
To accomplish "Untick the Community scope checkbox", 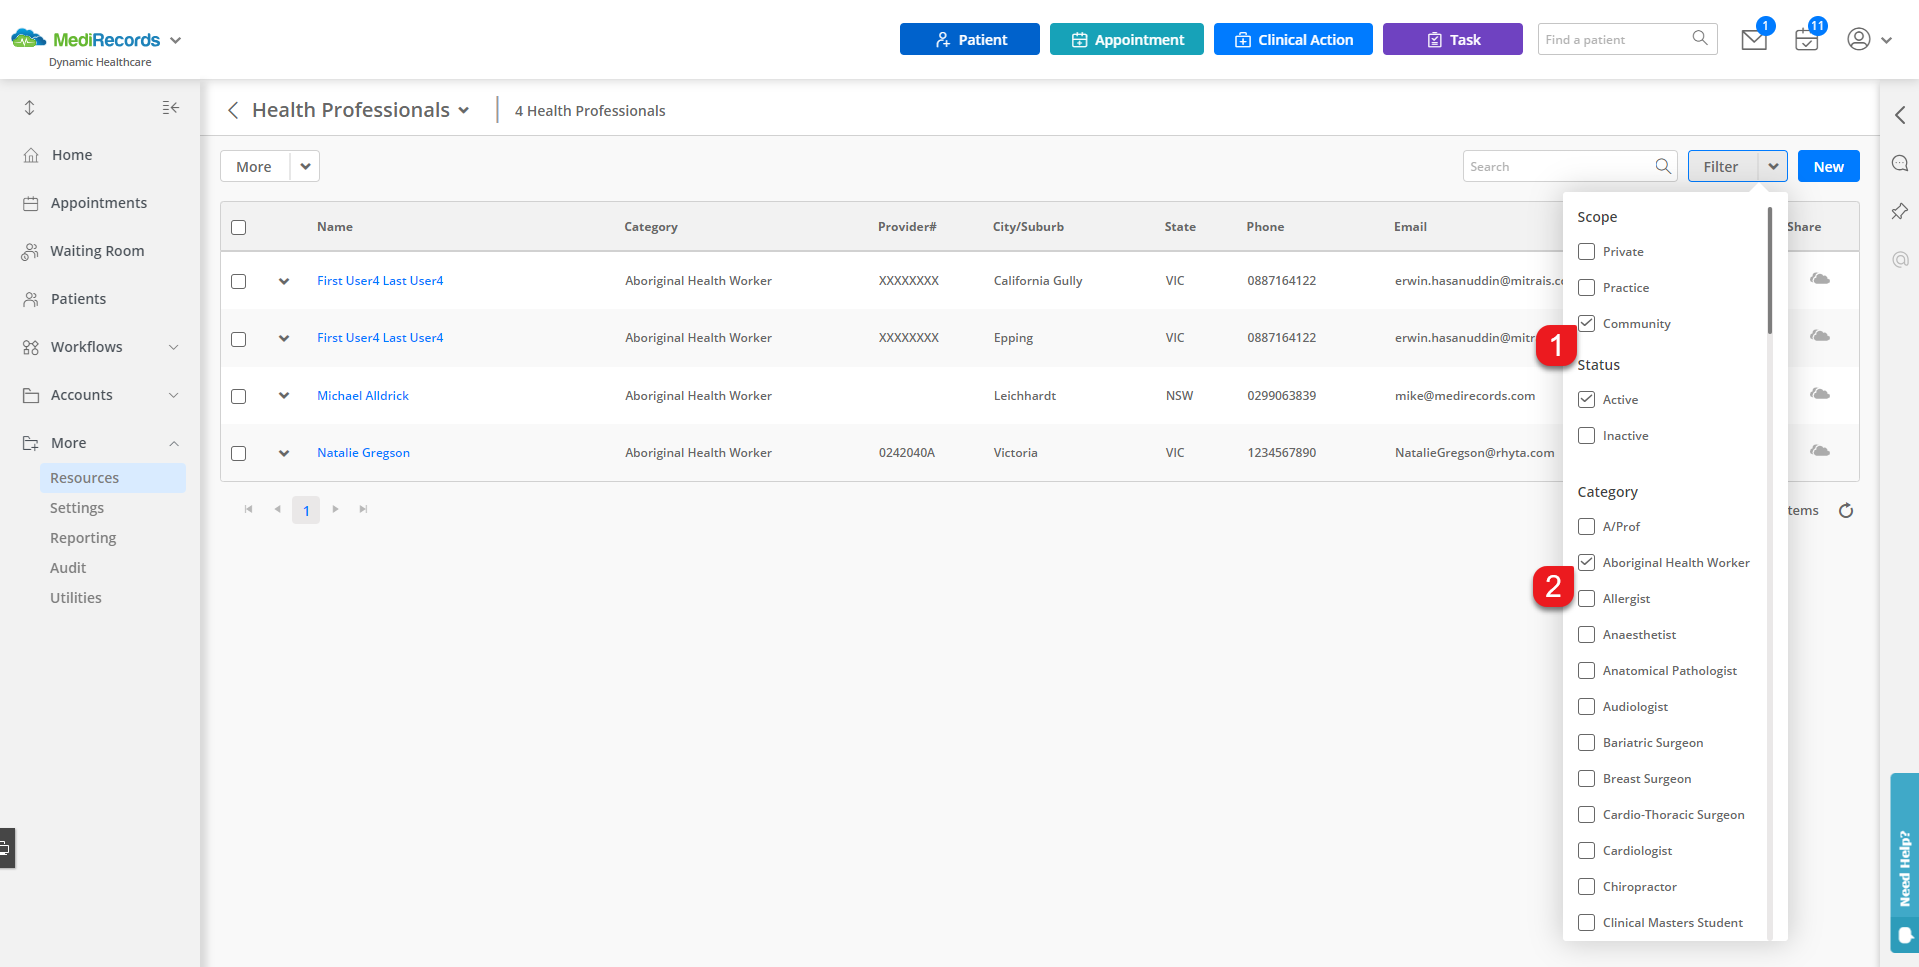I will [x=1586, y=323].
